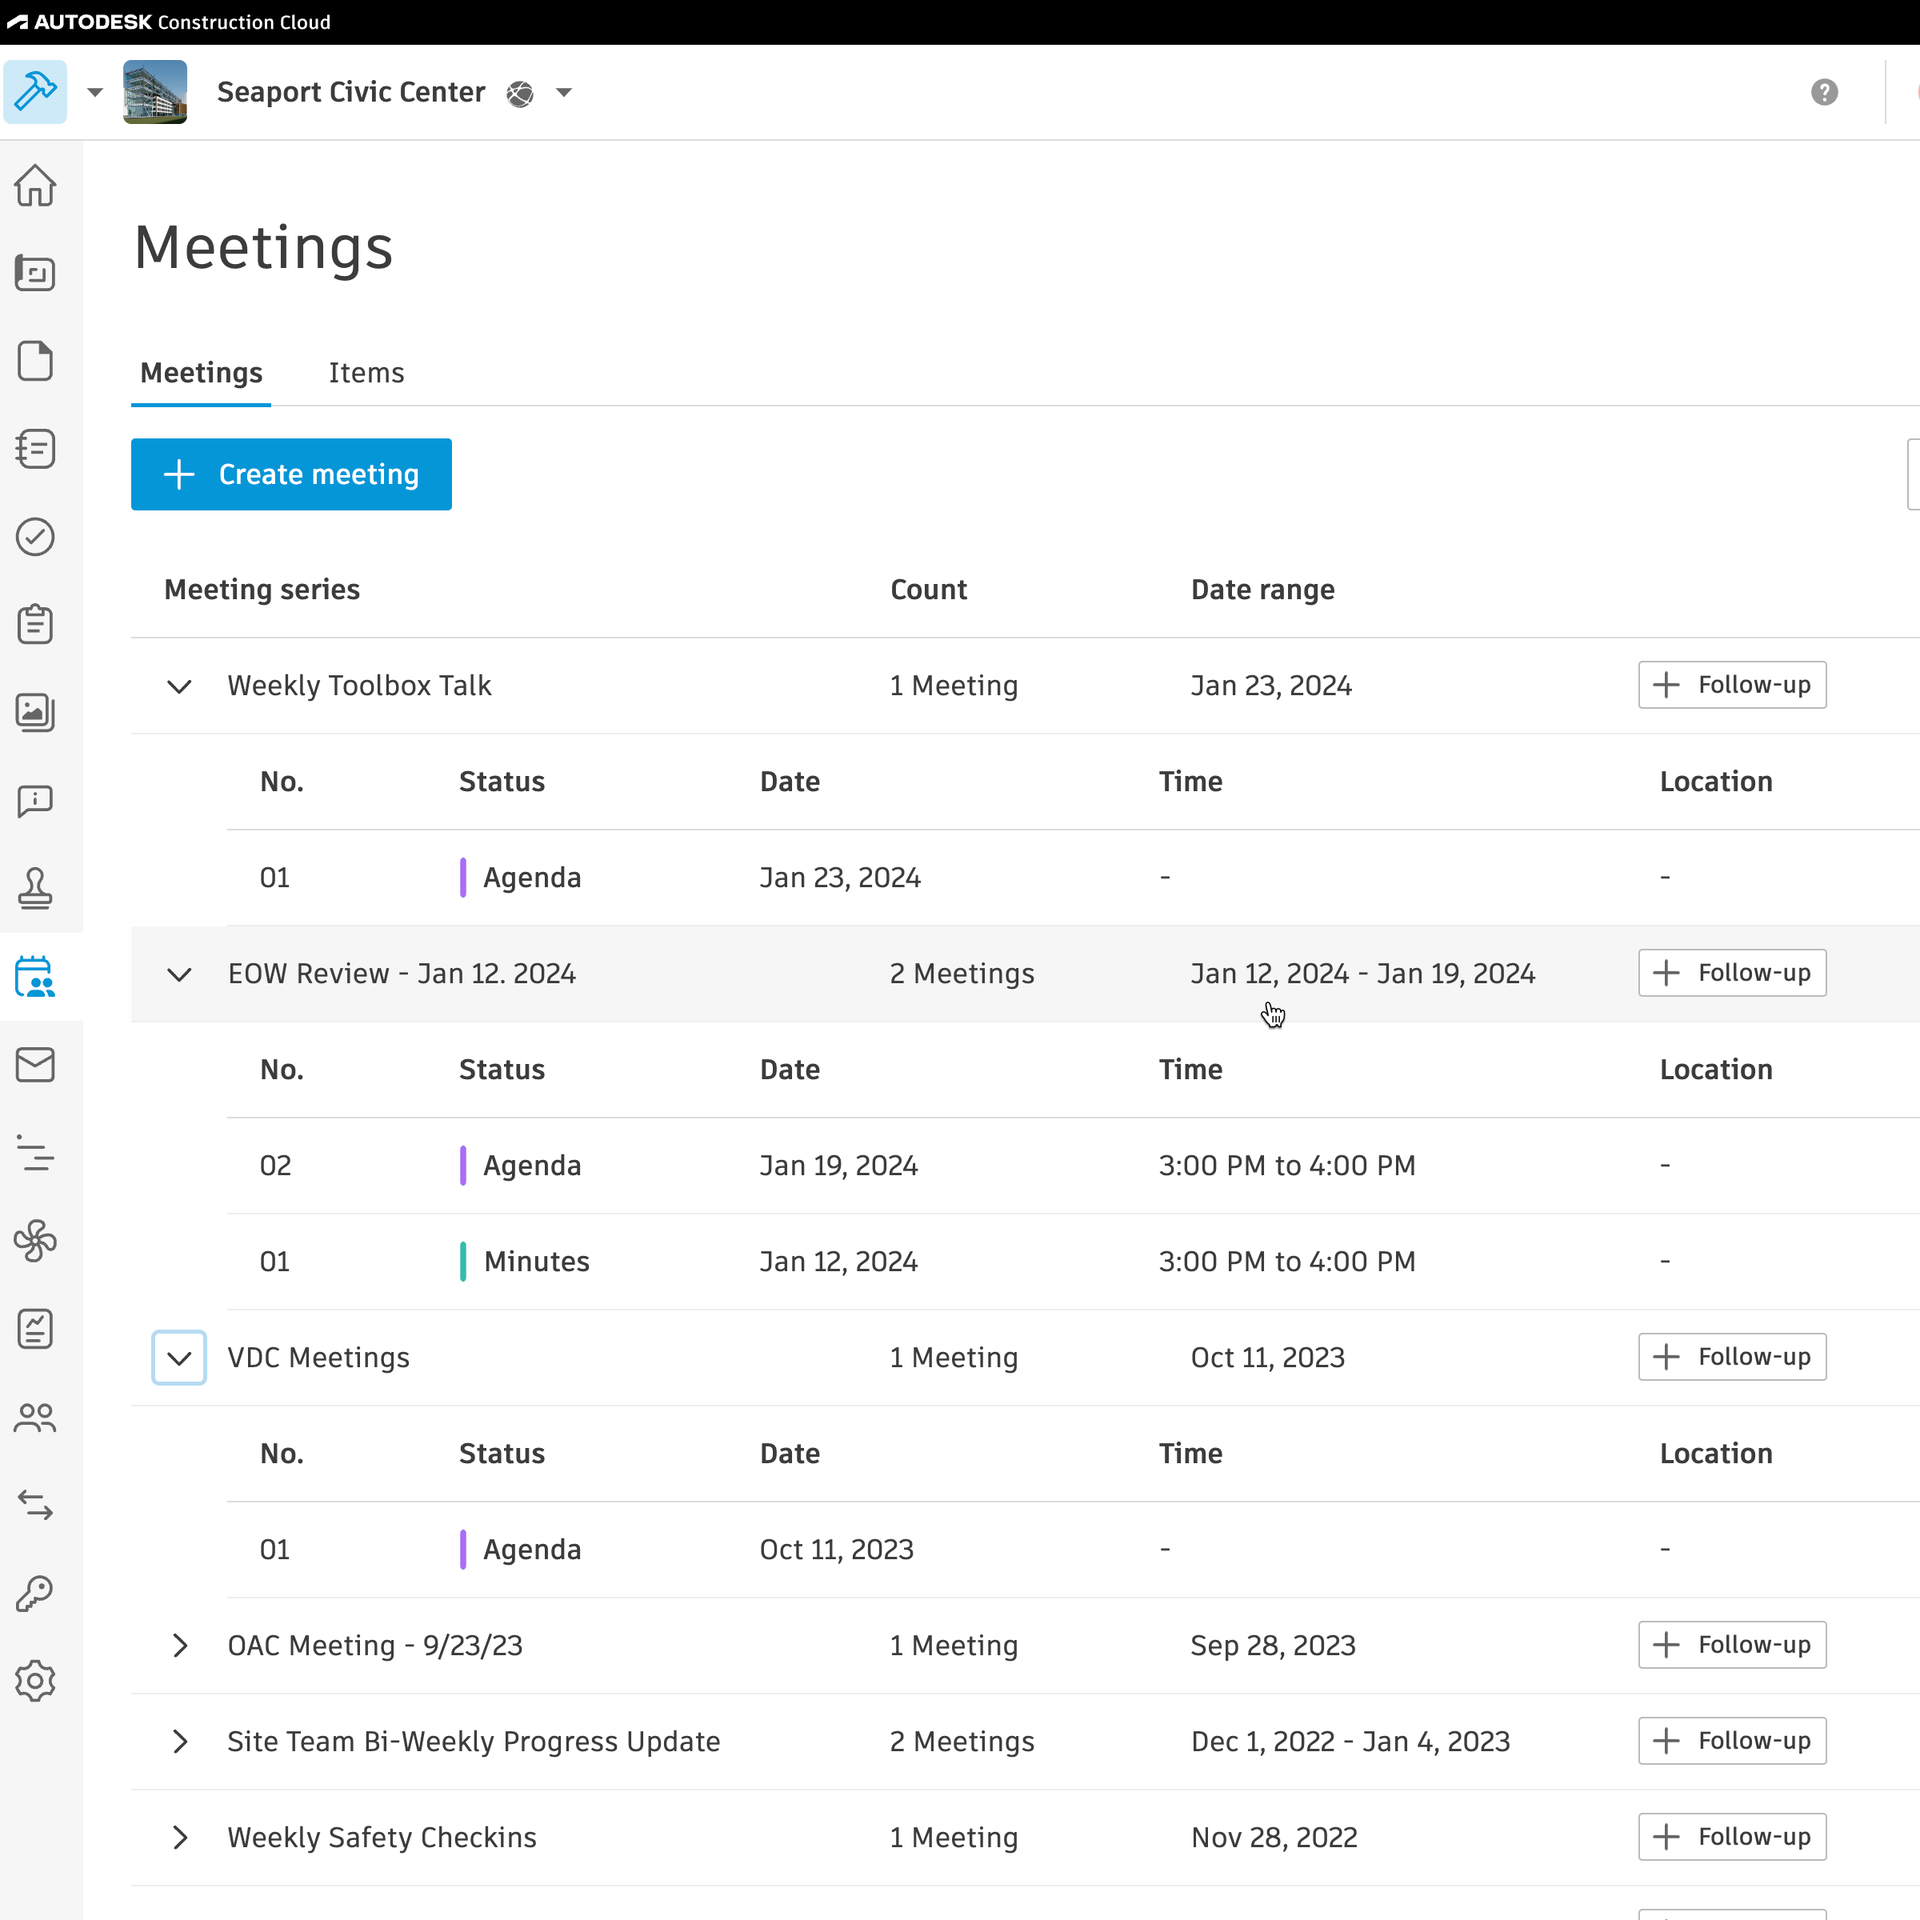Expand Site Team Bi-Weekly Progress Update

click(179, 1741)
